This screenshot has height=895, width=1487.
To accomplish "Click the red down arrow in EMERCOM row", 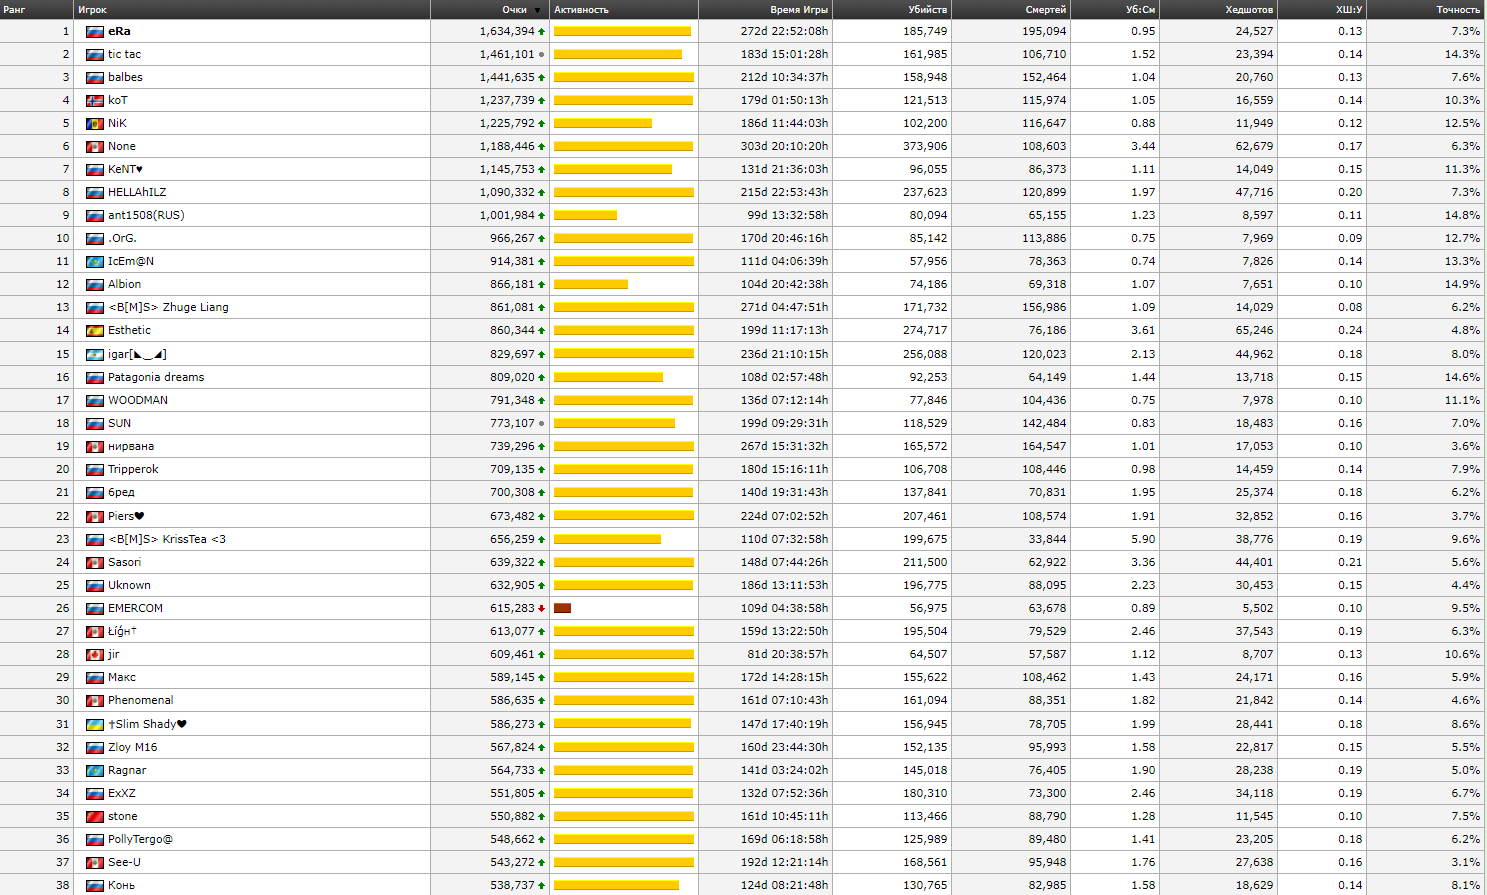I will 542,609.
